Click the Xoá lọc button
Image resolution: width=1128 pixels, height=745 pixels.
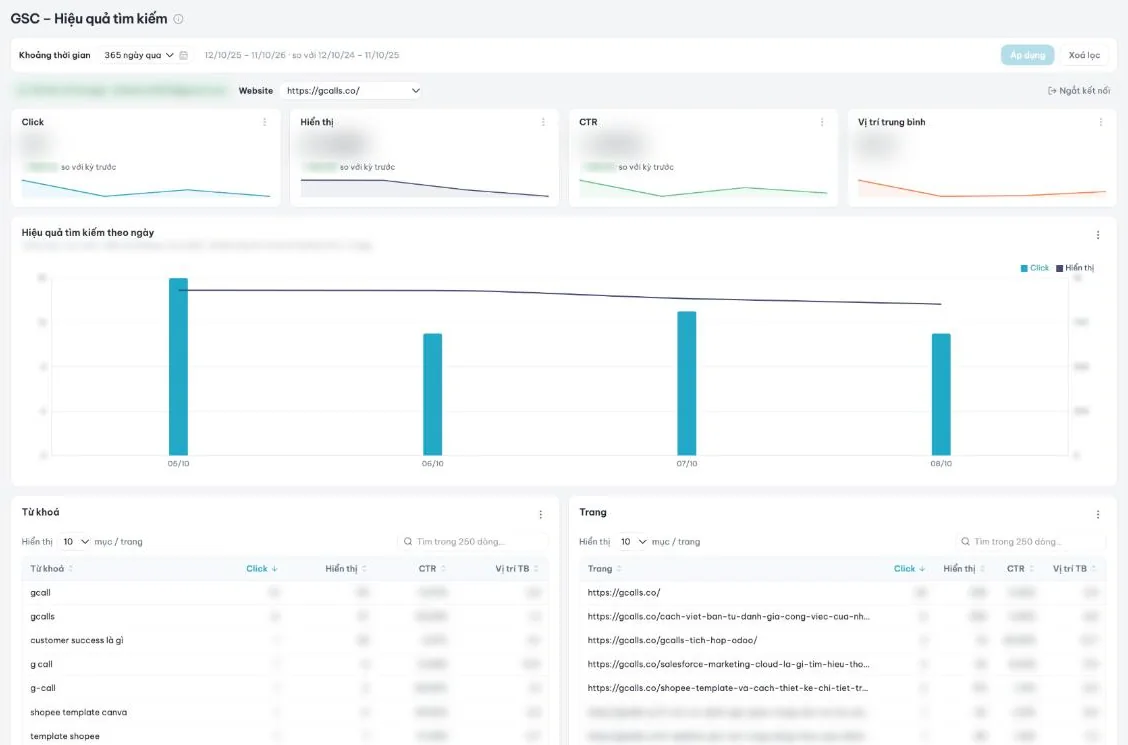tap(1083, 55)
